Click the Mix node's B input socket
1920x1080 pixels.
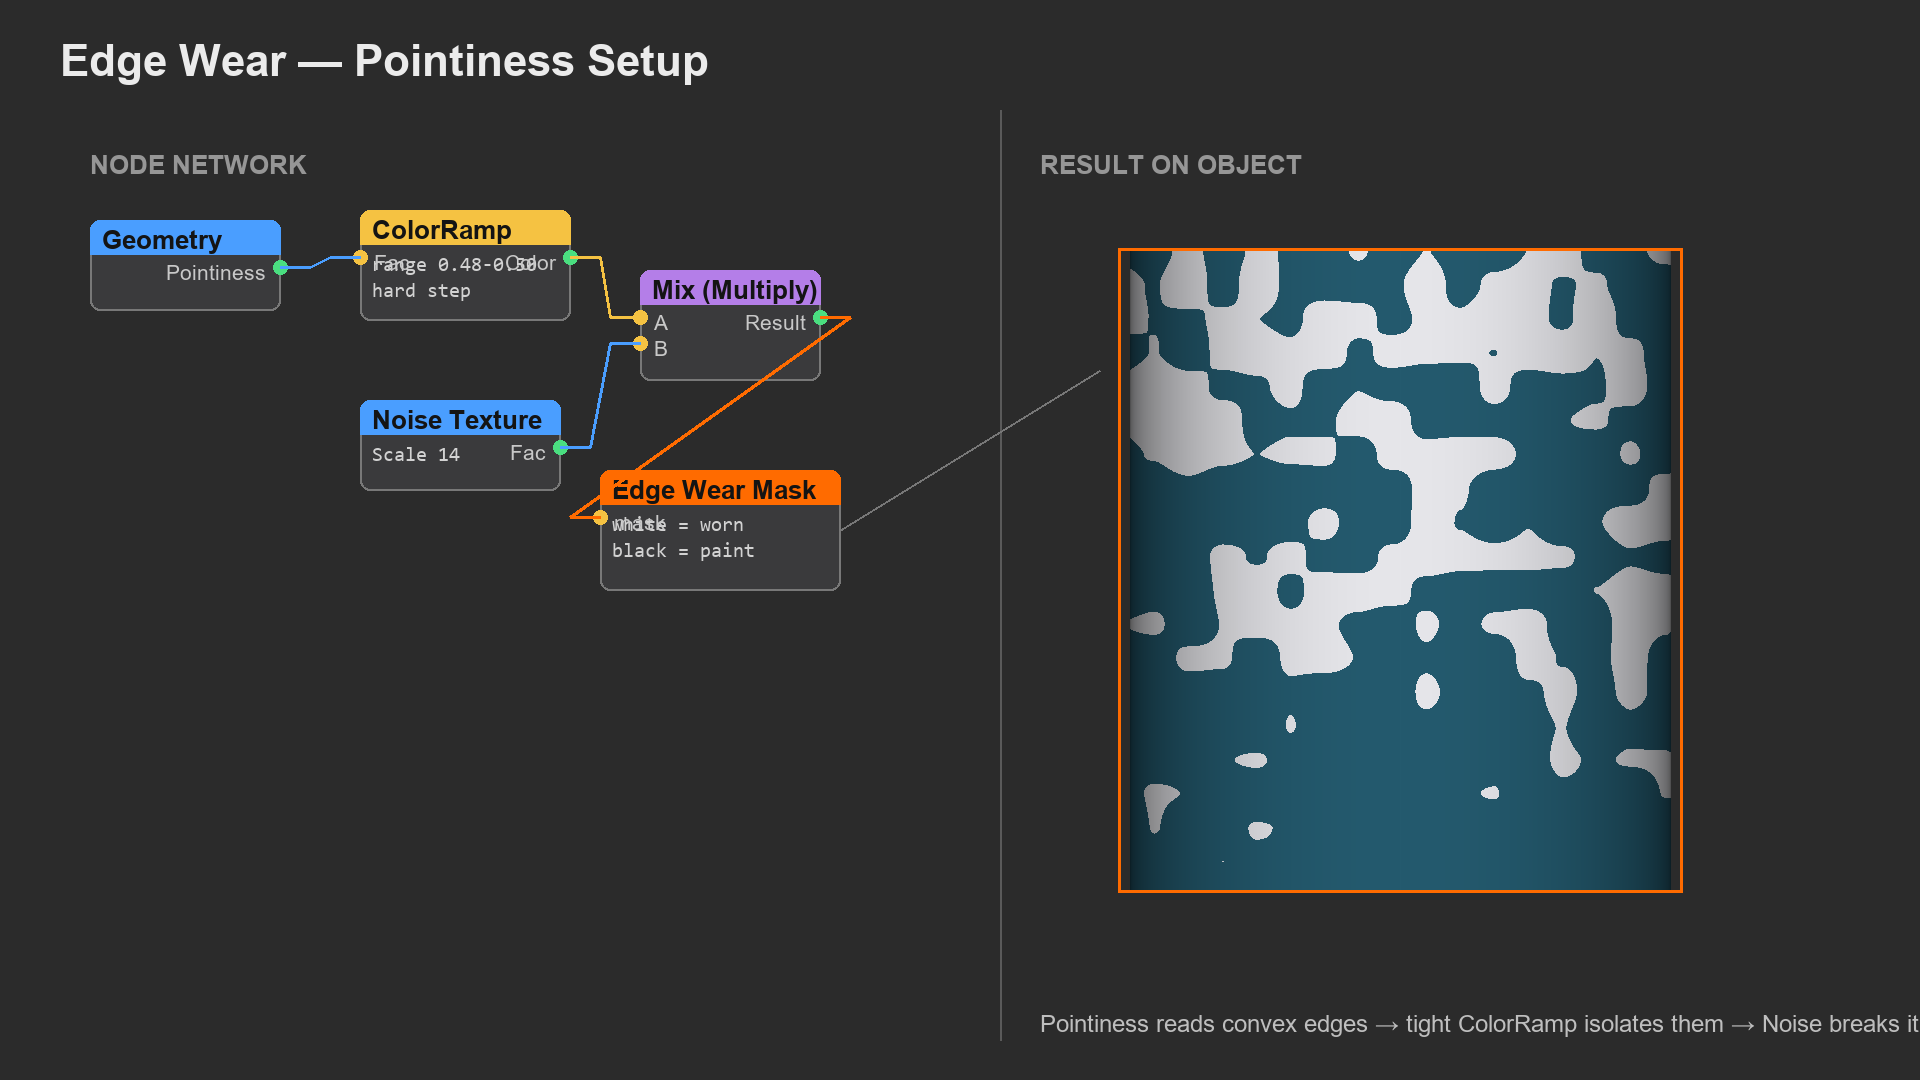(640, 344)
